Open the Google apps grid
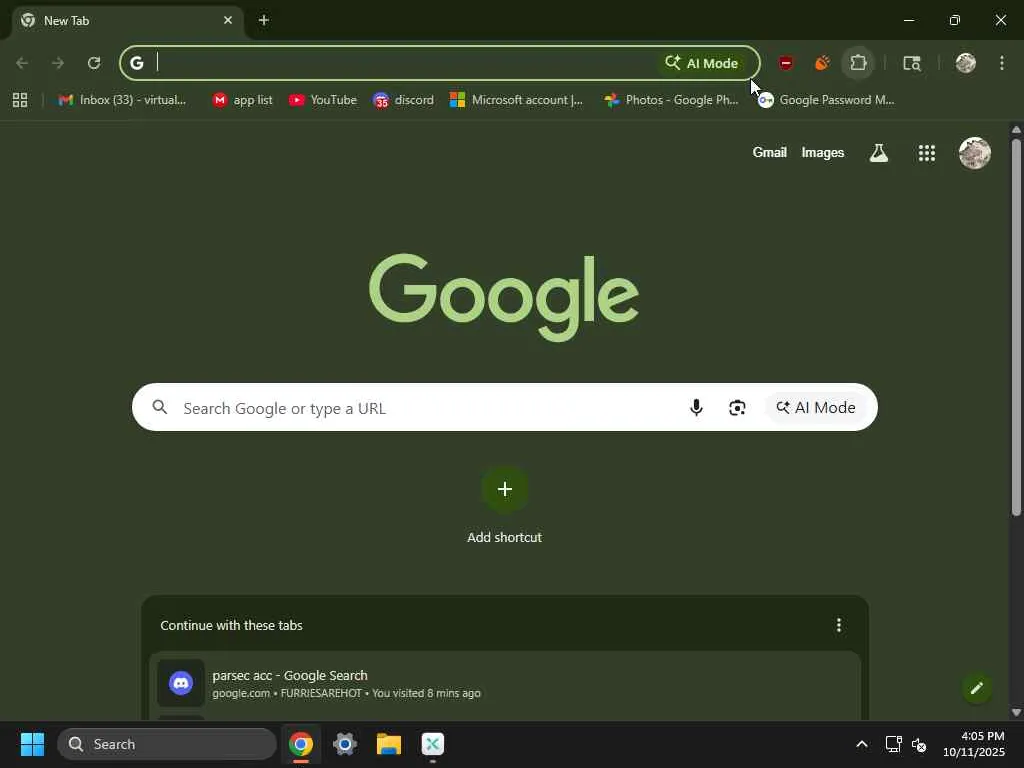 tap(927, 153)
